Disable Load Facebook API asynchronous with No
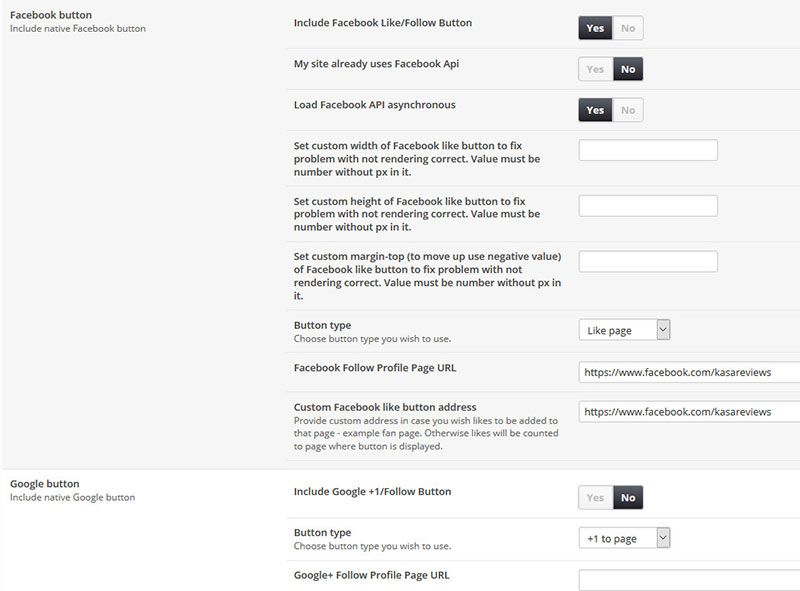The width and height of the screenshot is (800, 591). click(x=628, y=110)
